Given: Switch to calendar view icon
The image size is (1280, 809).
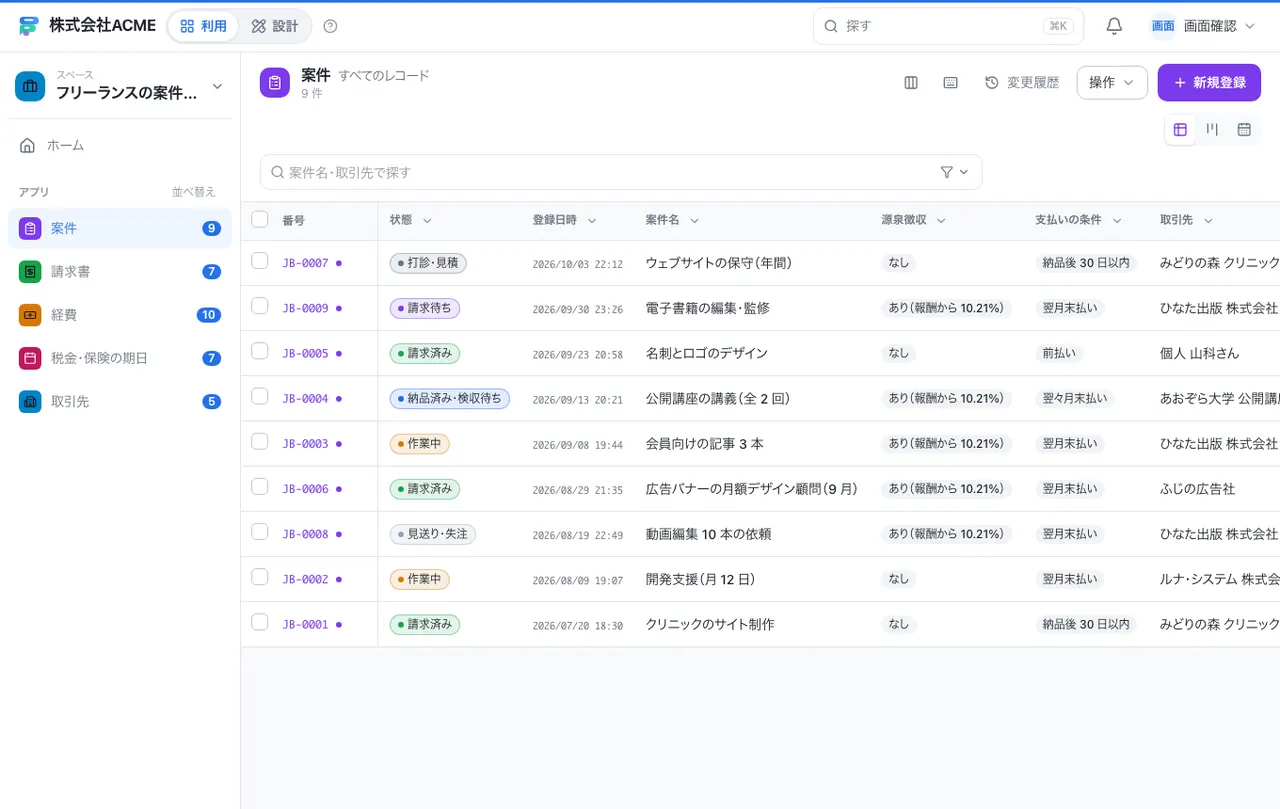Looking at the screenshot, I should [1244, 129].
